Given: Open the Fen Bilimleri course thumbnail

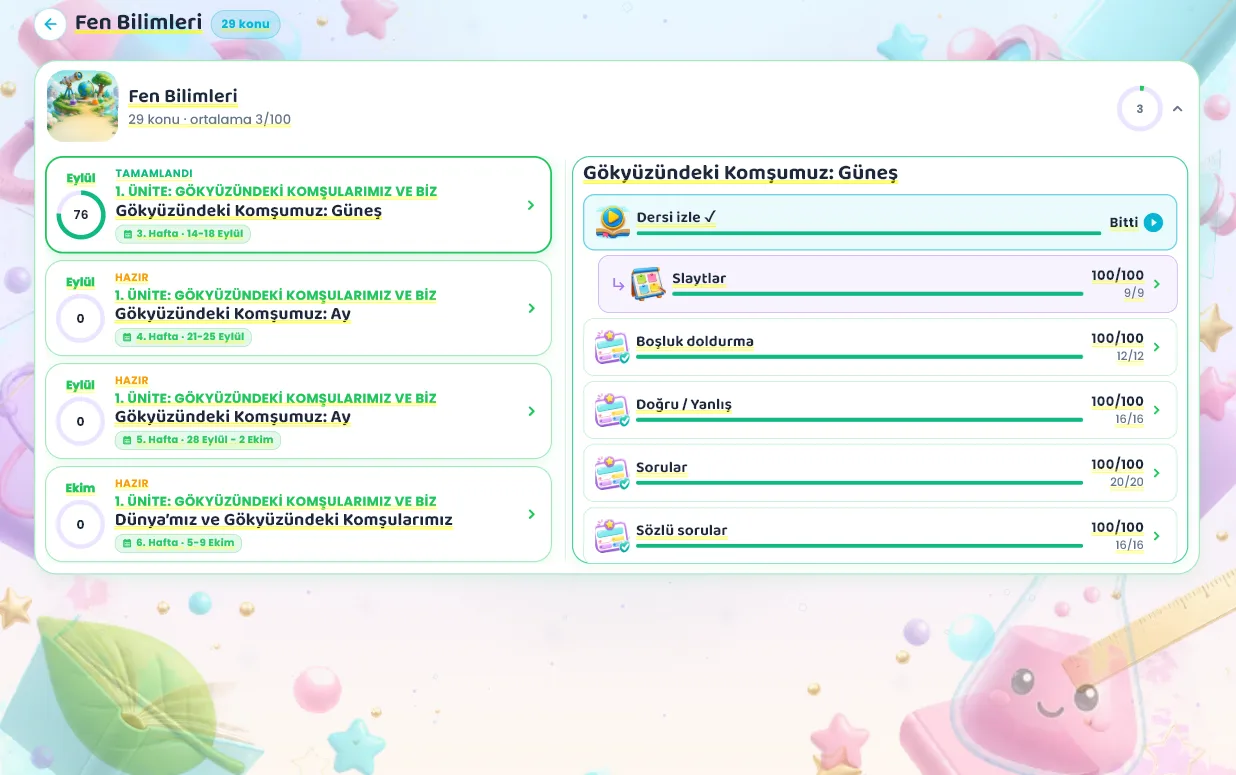Looking at the screenshot, I should 82,106.
